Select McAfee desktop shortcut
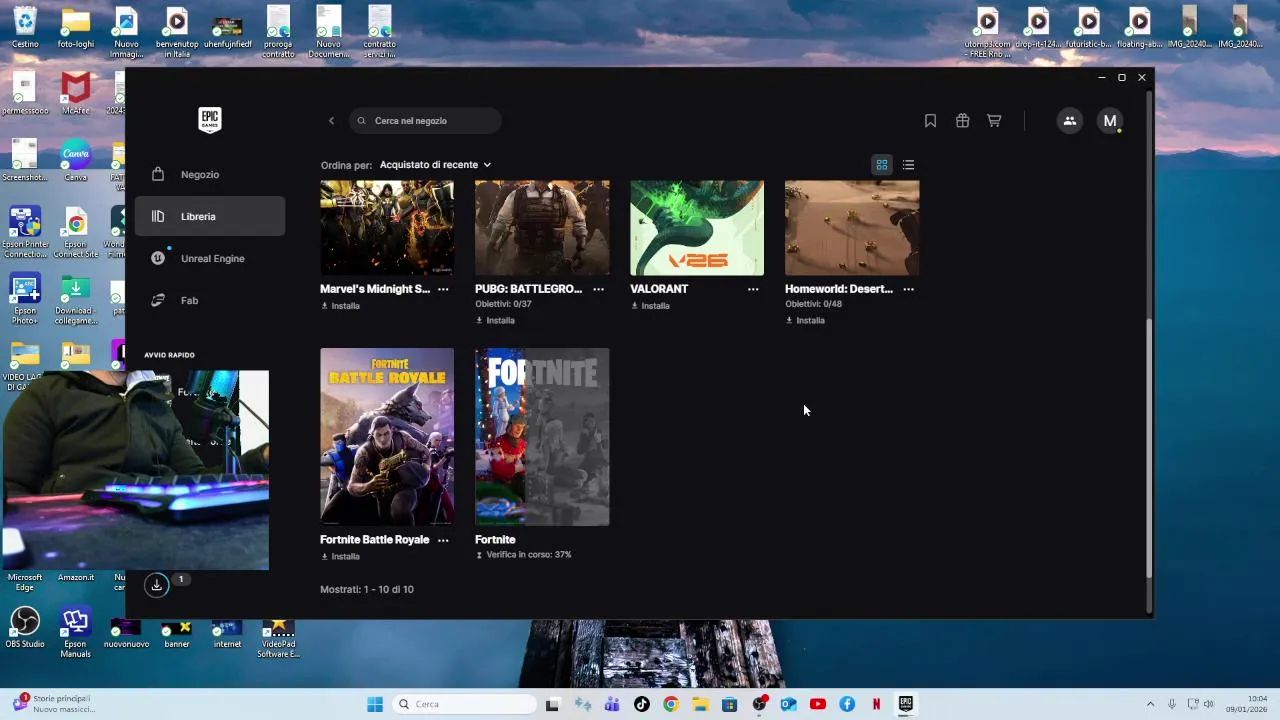 [76, 93]
